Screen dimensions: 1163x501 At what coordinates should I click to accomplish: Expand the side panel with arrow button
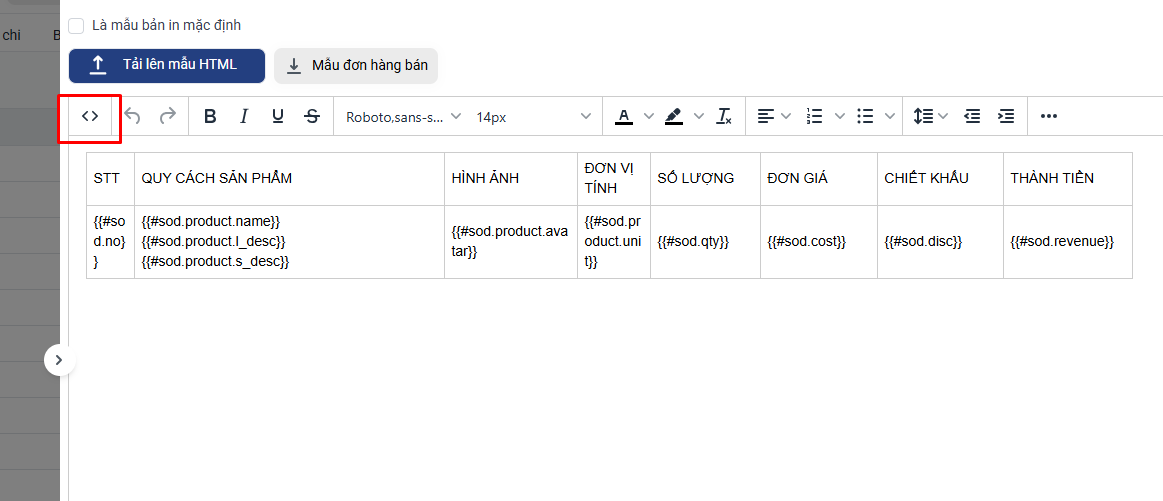coord(59,360)
